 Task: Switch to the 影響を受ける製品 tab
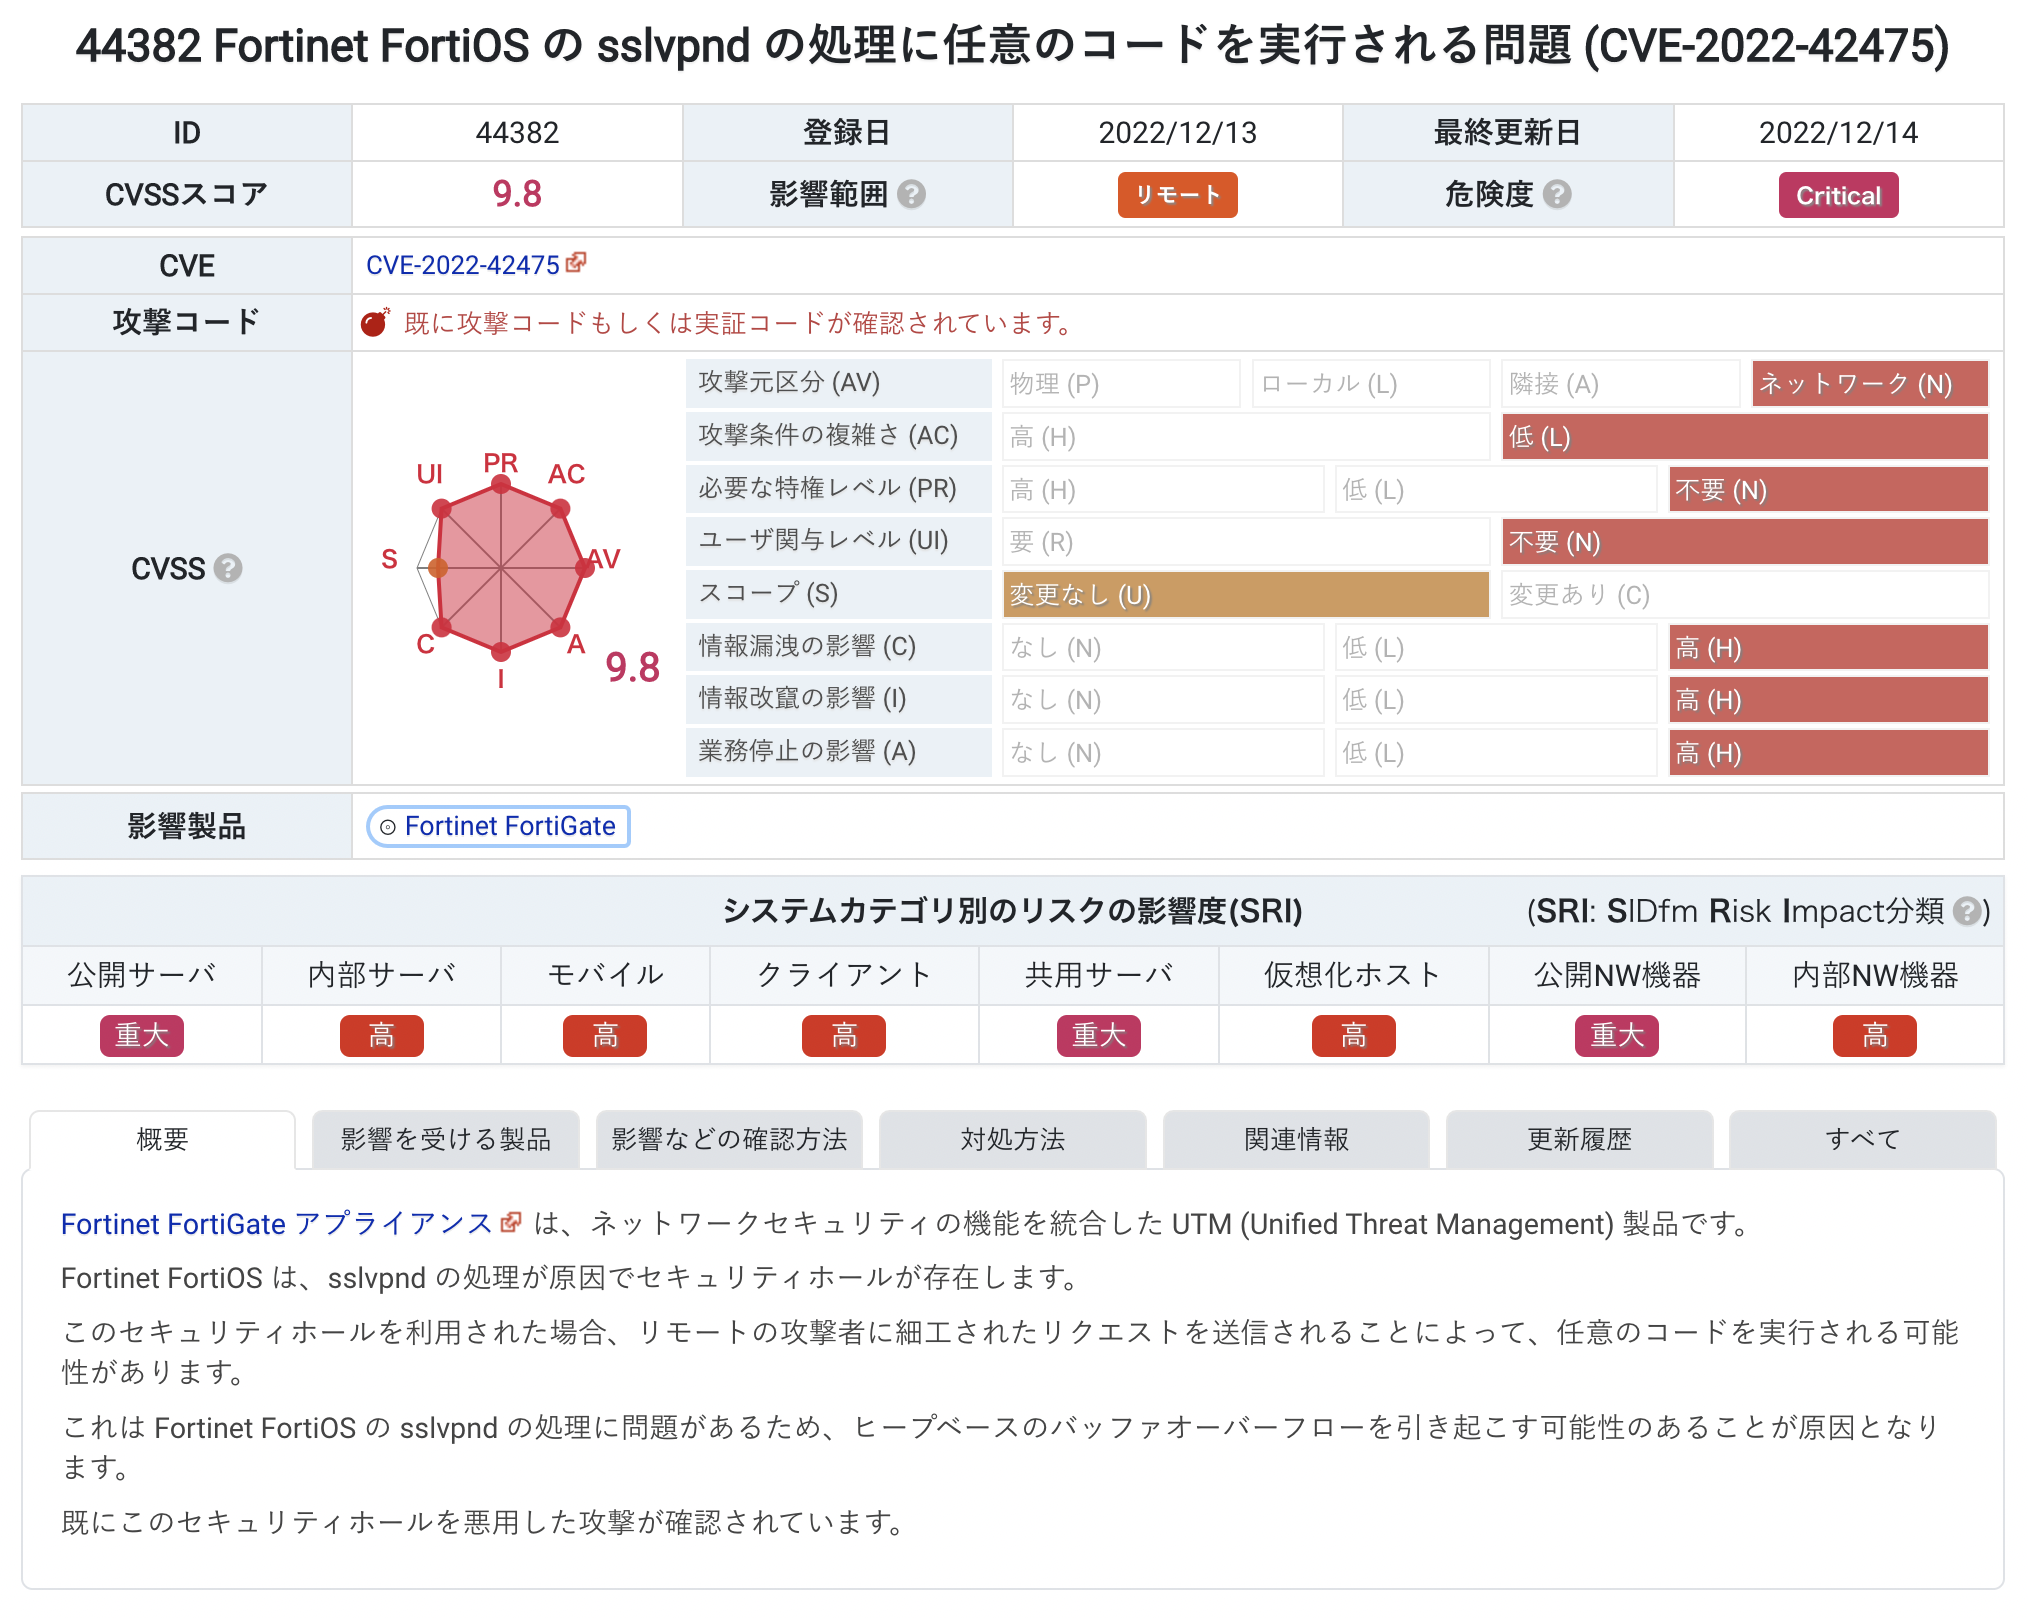(x=445, y=1139)
